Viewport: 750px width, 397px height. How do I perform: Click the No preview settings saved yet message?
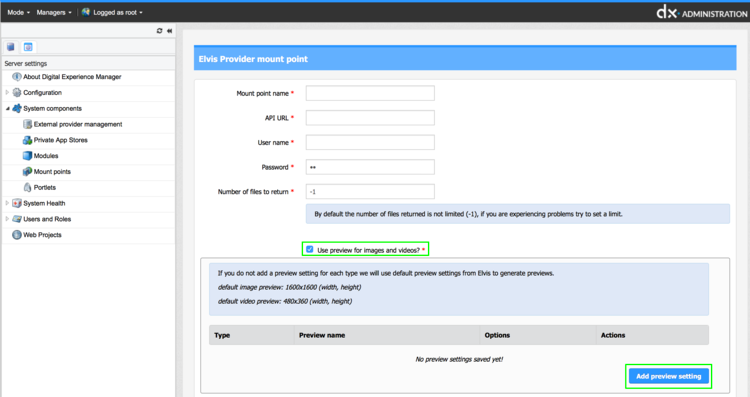(x=459, y=359)
